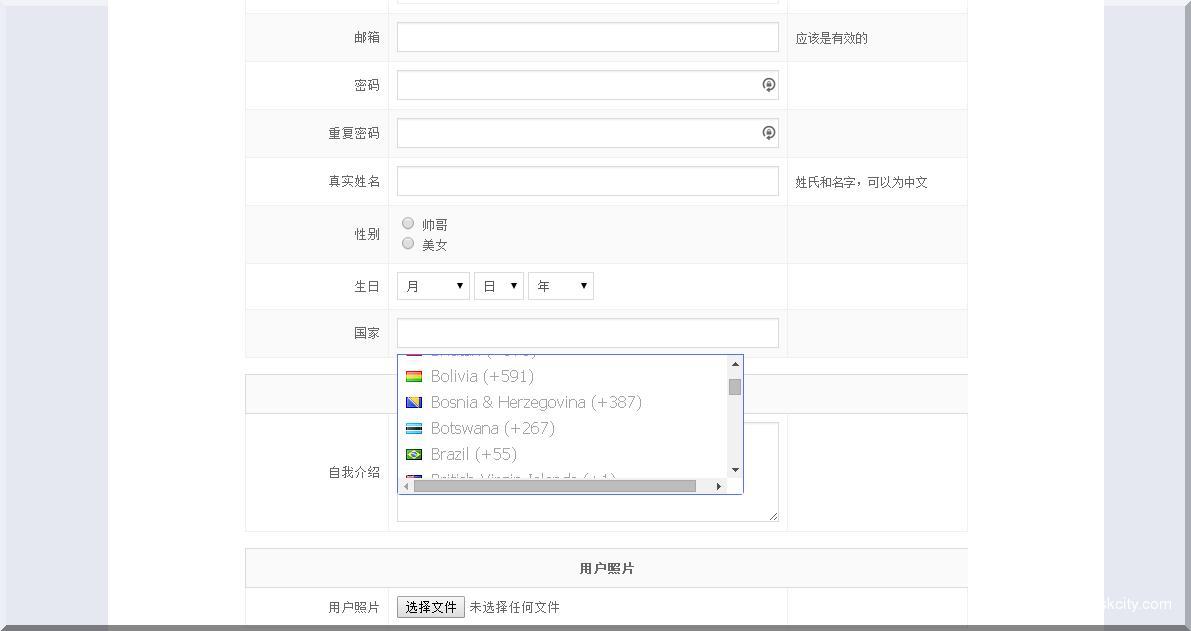The image size is (1191, 631).
Task: Click the country list scroll-down arrow
Action: click(x=735, y=470)
